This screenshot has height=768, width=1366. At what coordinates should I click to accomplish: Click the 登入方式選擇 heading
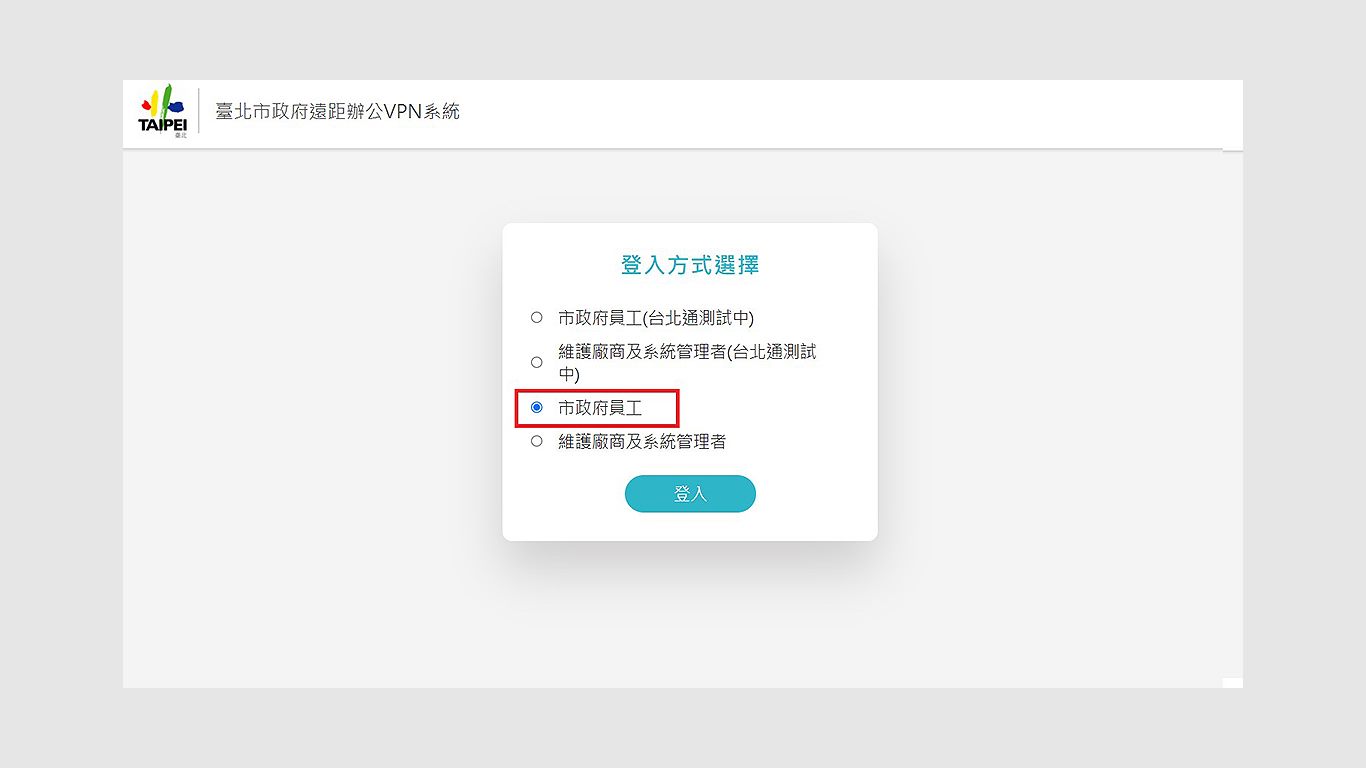click(x=690, y=265)
